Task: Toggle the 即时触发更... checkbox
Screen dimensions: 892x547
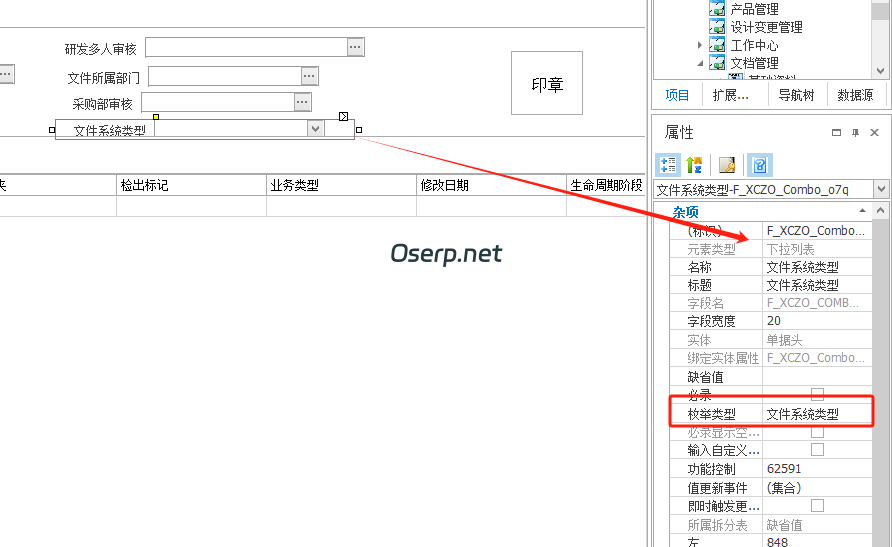Action: coord(817,505)
